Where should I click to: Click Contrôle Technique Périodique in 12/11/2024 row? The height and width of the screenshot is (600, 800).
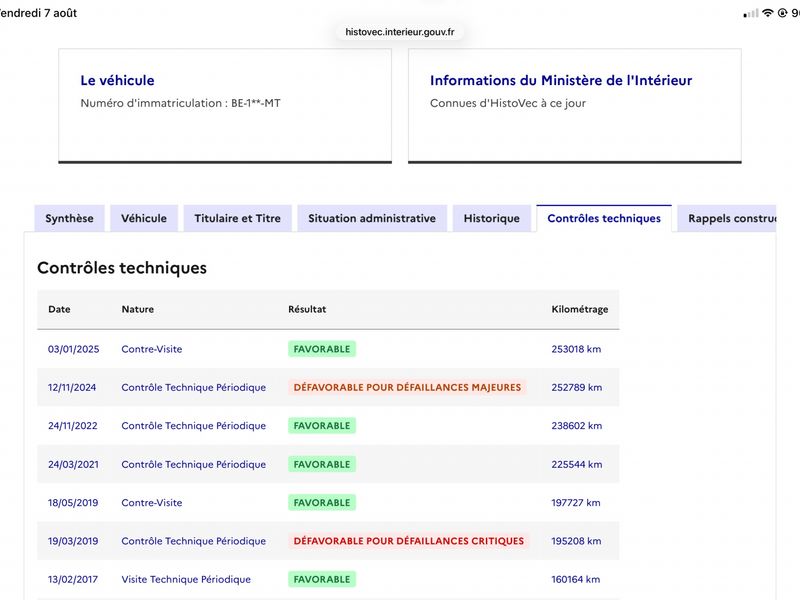[193, 387]
